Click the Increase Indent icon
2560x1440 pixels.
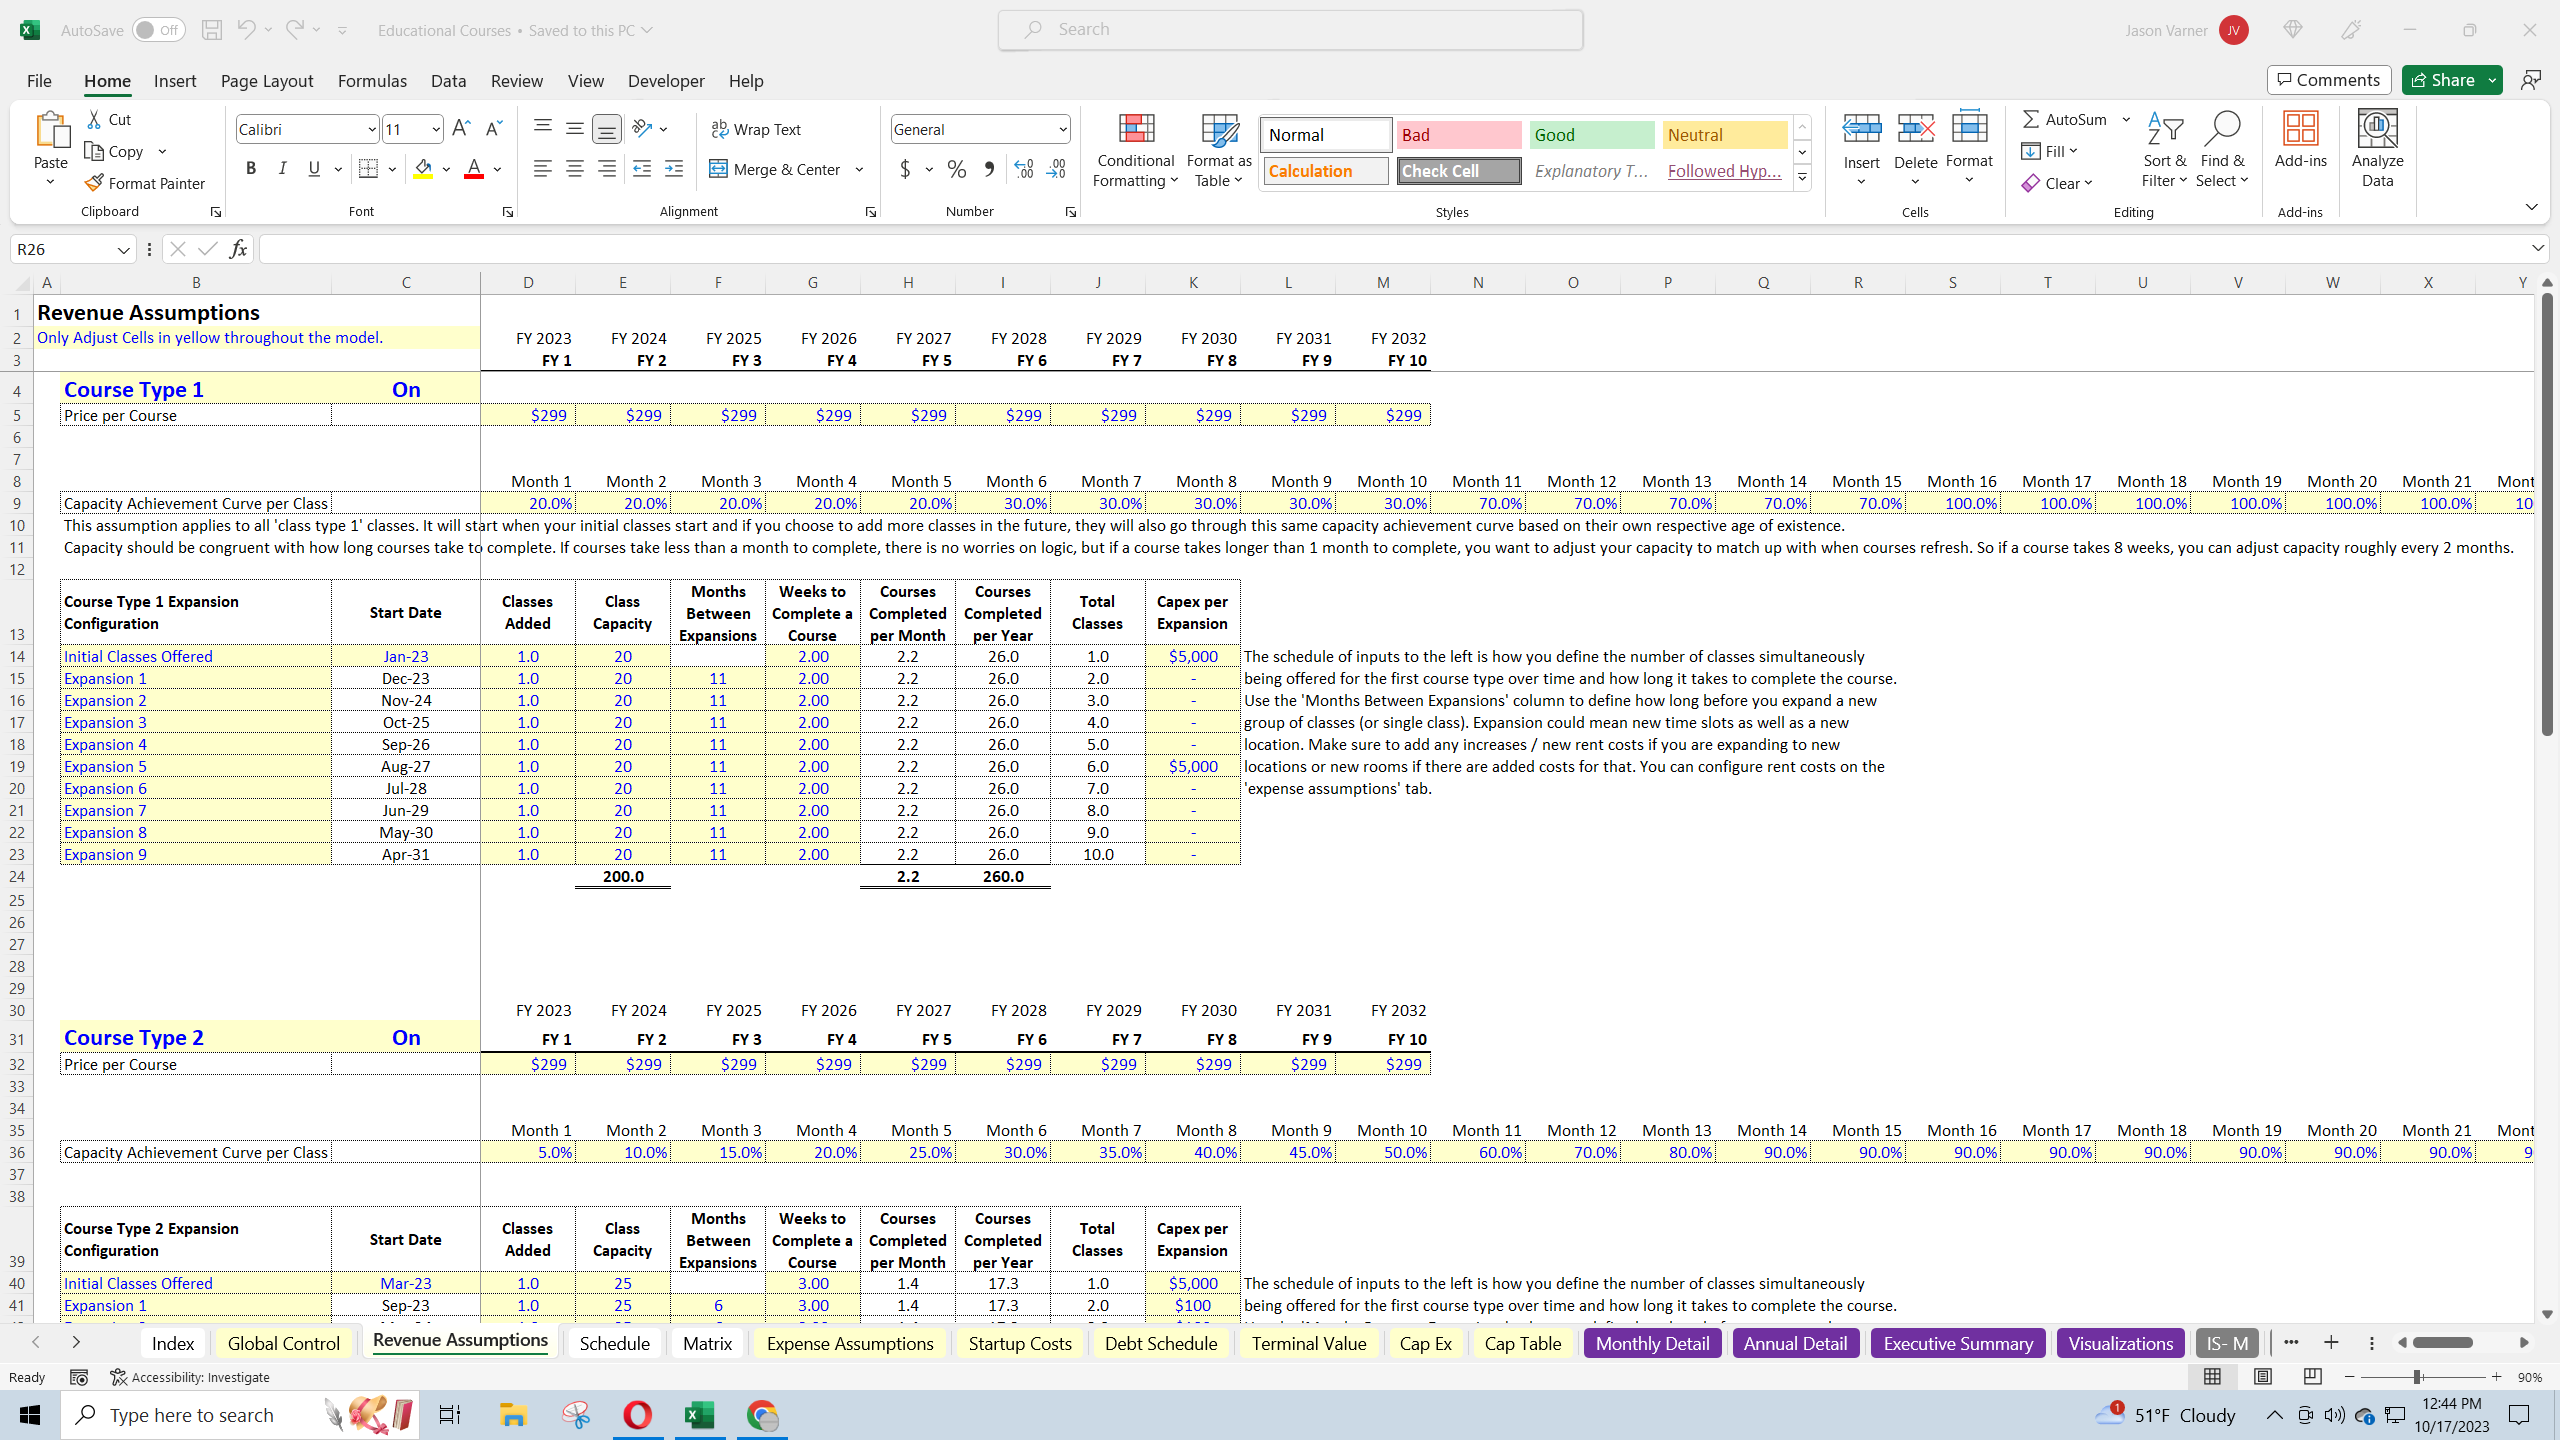674,169
